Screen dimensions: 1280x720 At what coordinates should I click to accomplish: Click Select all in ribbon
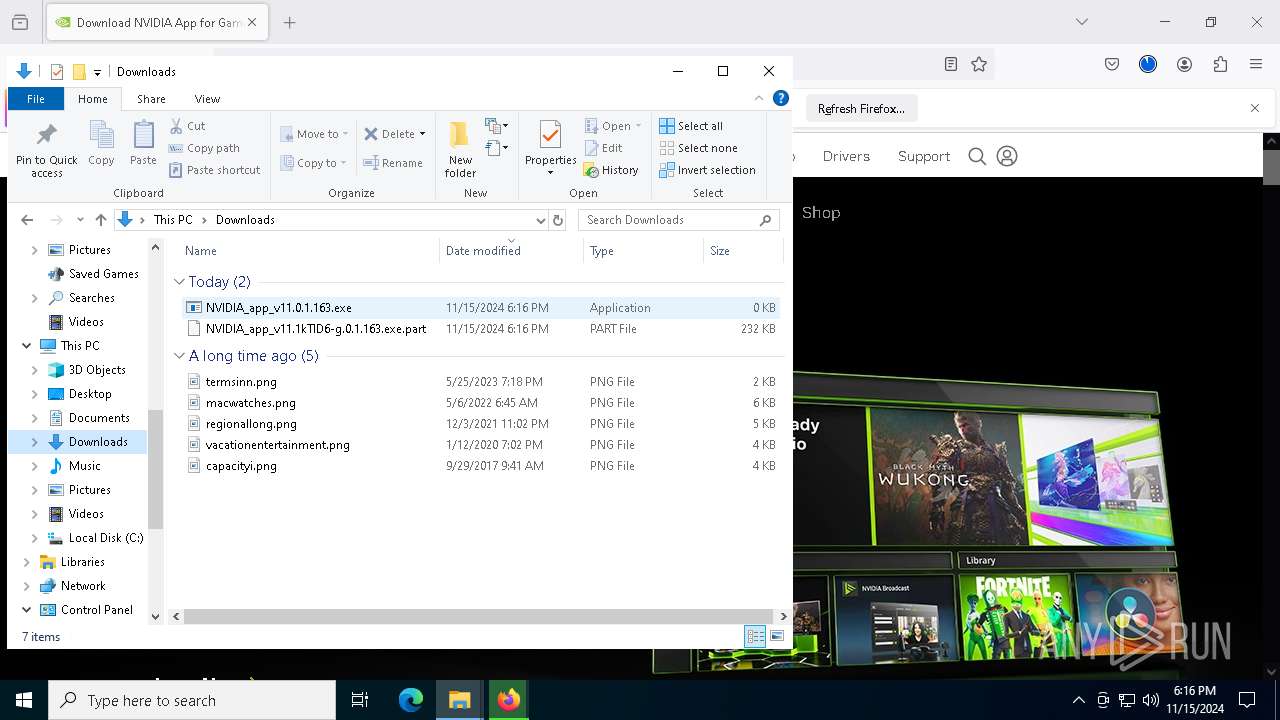691,126
